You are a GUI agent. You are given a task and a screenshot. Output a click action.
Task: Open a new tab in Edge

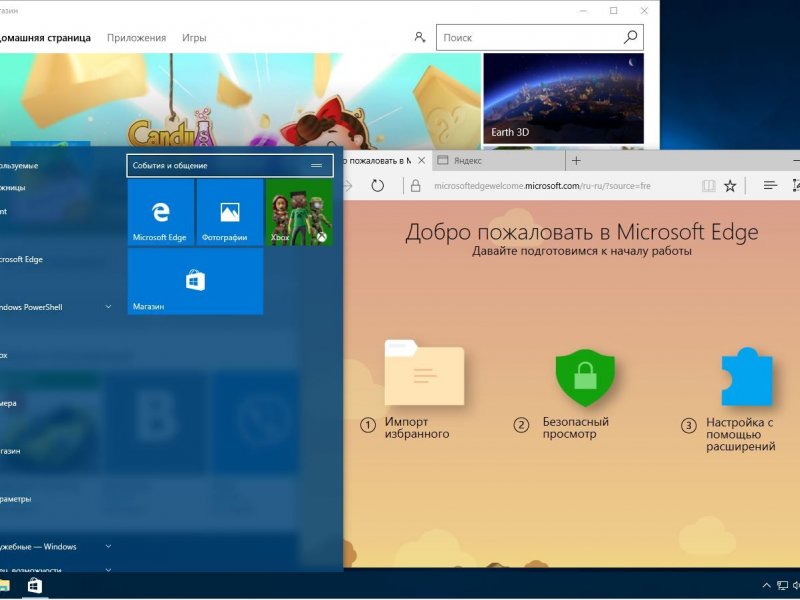pos(576,161)
